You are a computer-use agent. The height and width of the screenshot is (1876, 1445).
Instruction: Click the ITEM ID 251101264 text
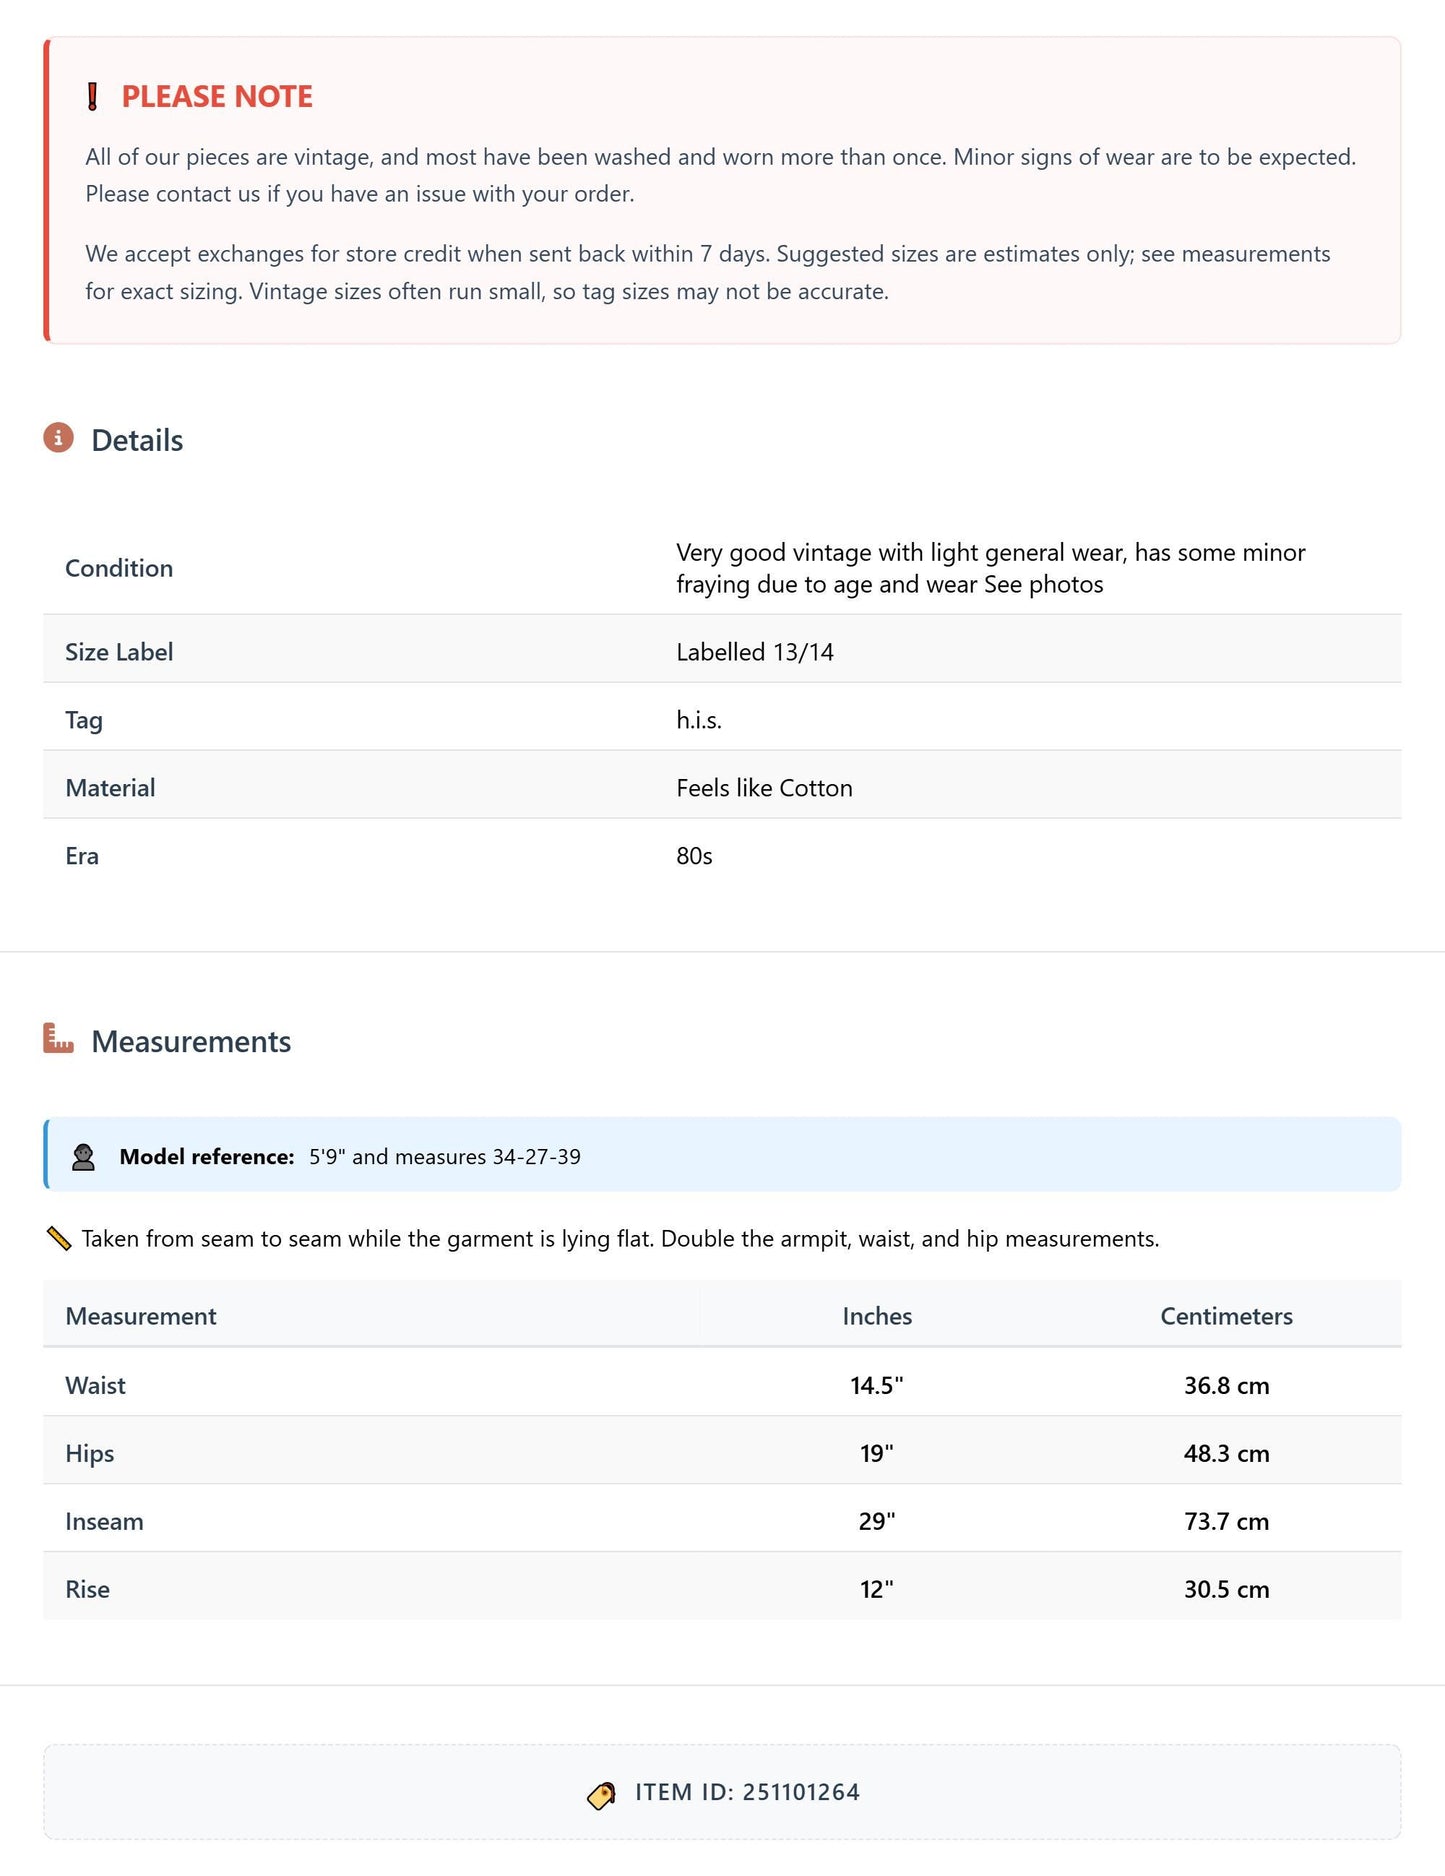pyautogui.click(x=747, y=1792)
